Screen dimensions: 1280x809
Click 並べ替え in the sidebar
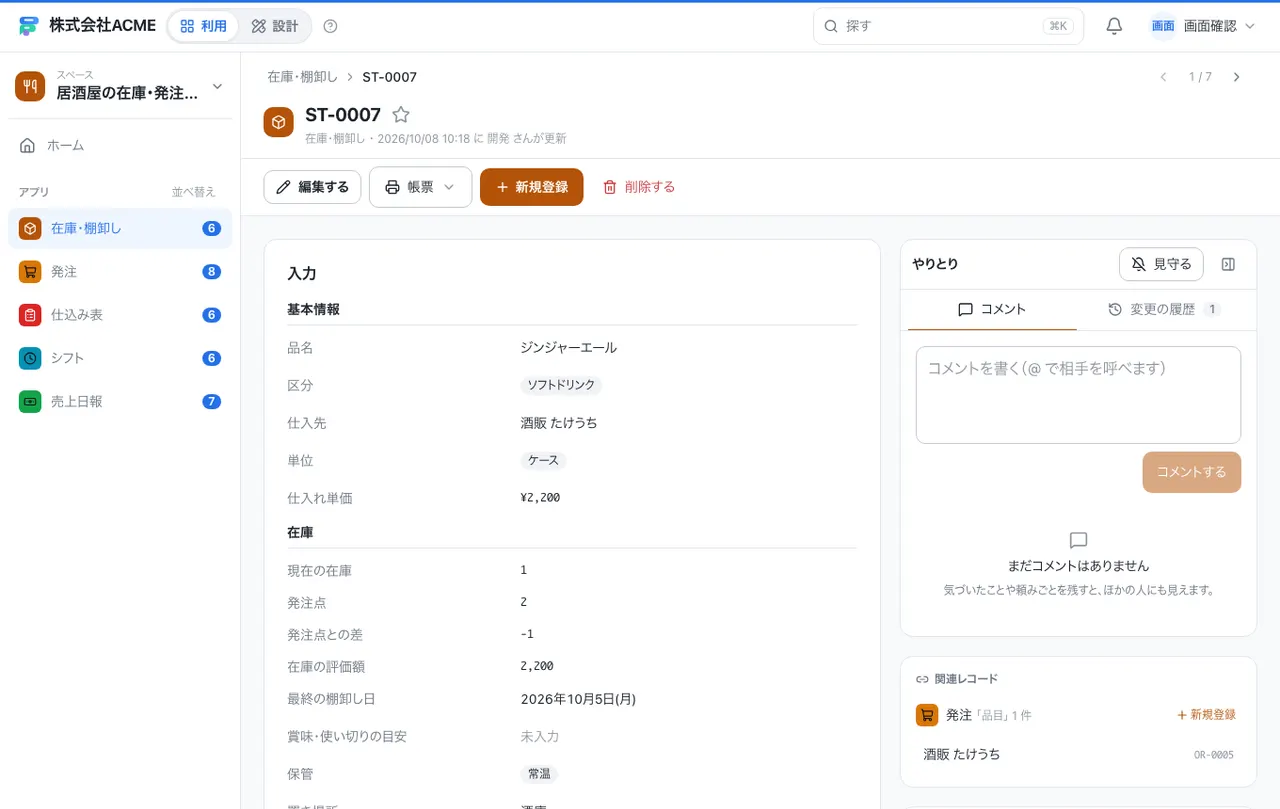tap(193, 192)
